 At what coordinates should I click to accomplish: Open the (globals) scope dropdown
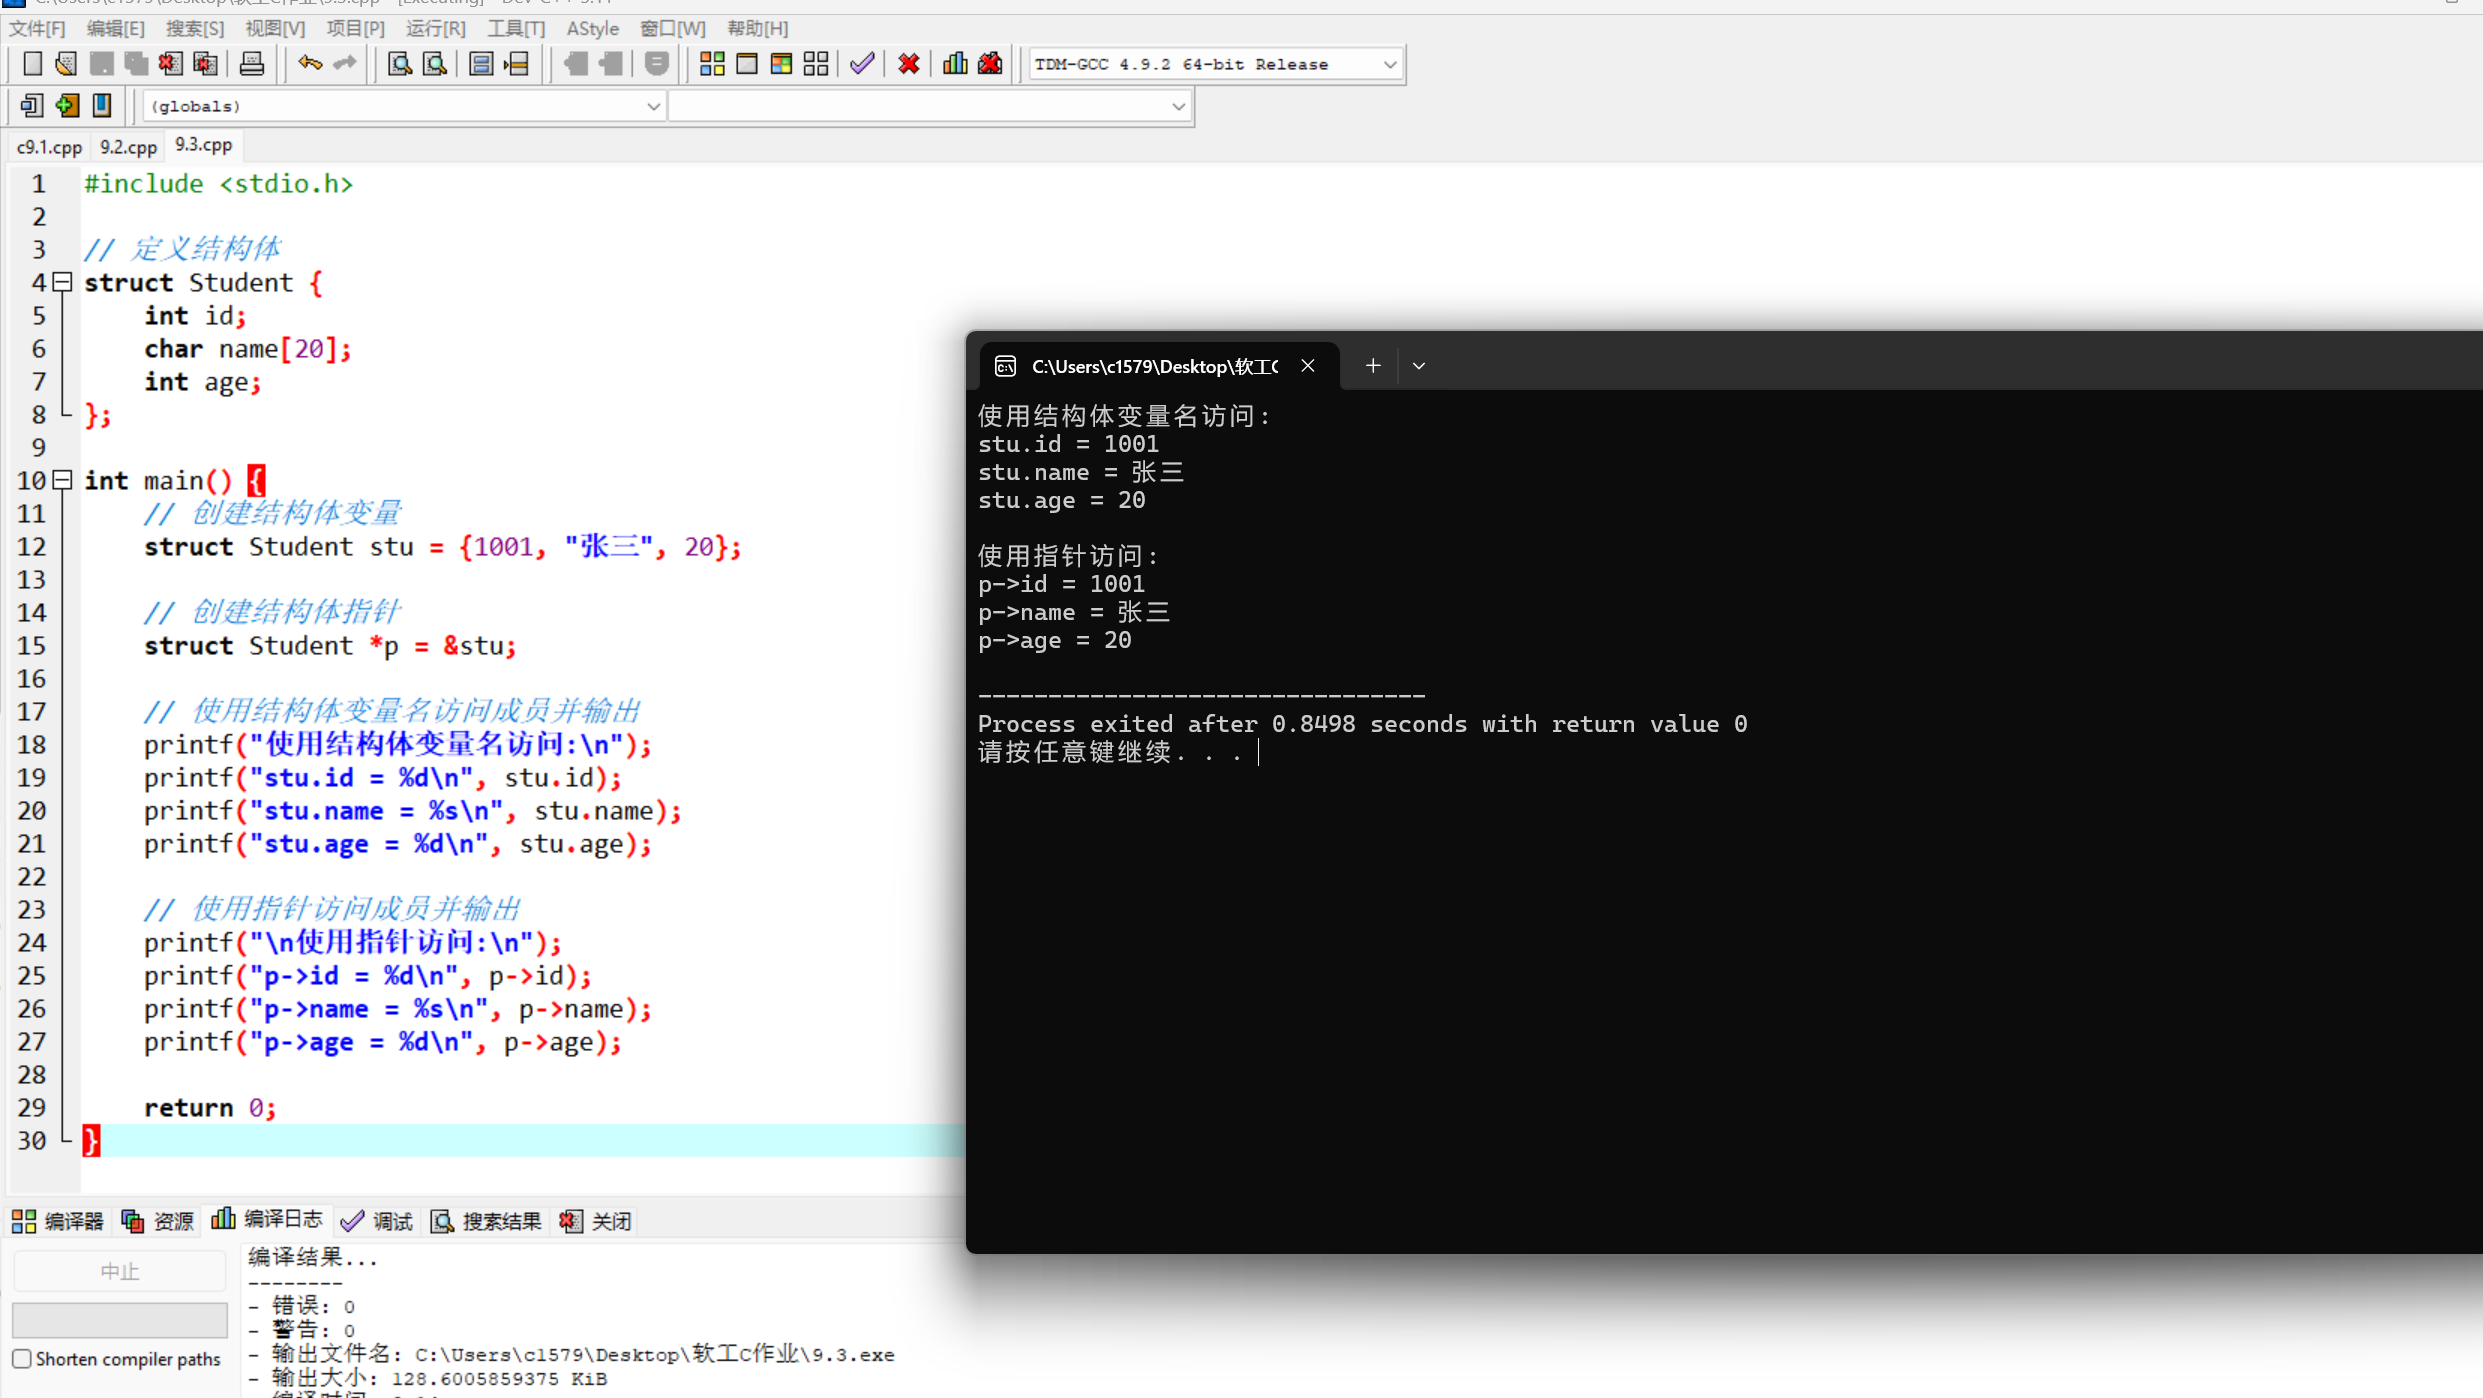click(652, 106)
